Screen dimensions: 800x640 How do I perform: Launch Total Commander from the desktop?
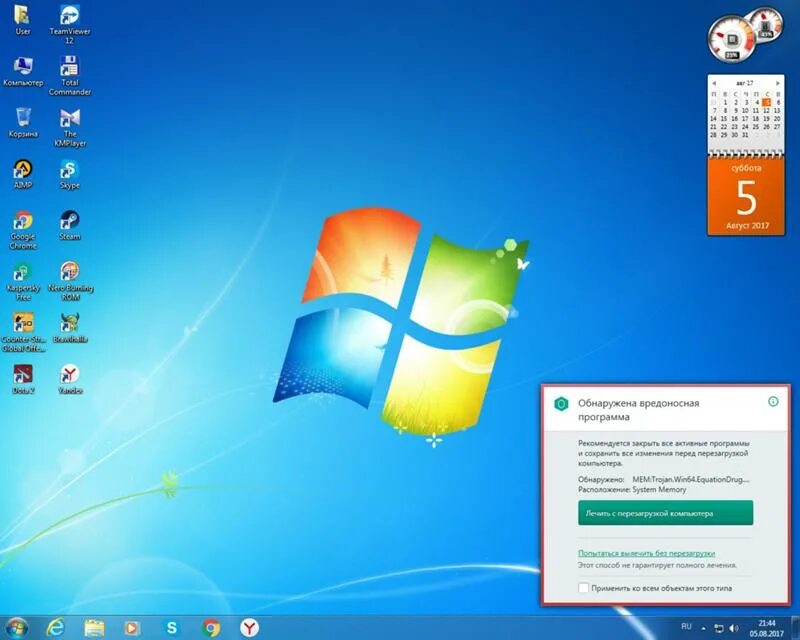coord(69,76)
